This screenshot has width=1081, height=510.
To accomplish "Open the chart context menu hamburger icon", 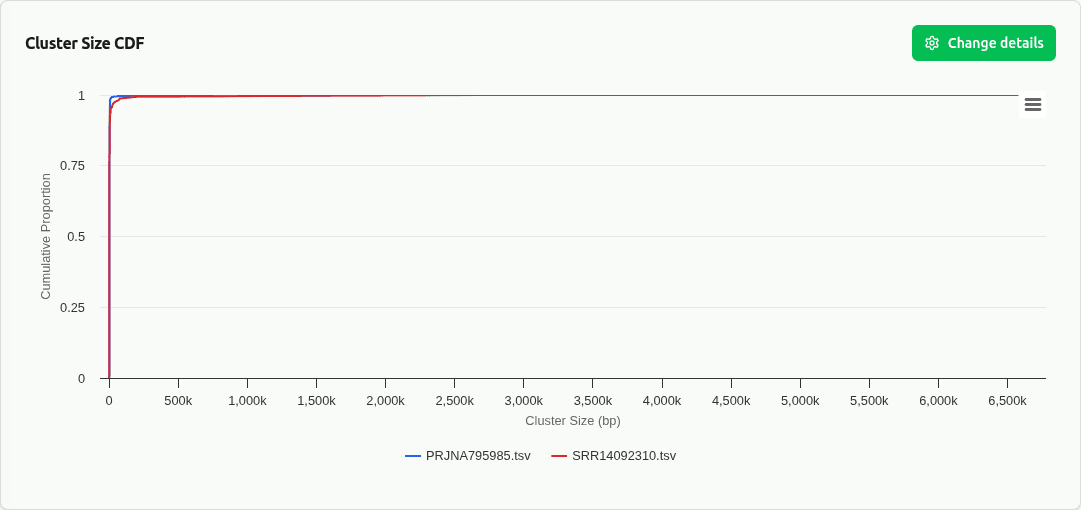I will [x=1033, y=105].
